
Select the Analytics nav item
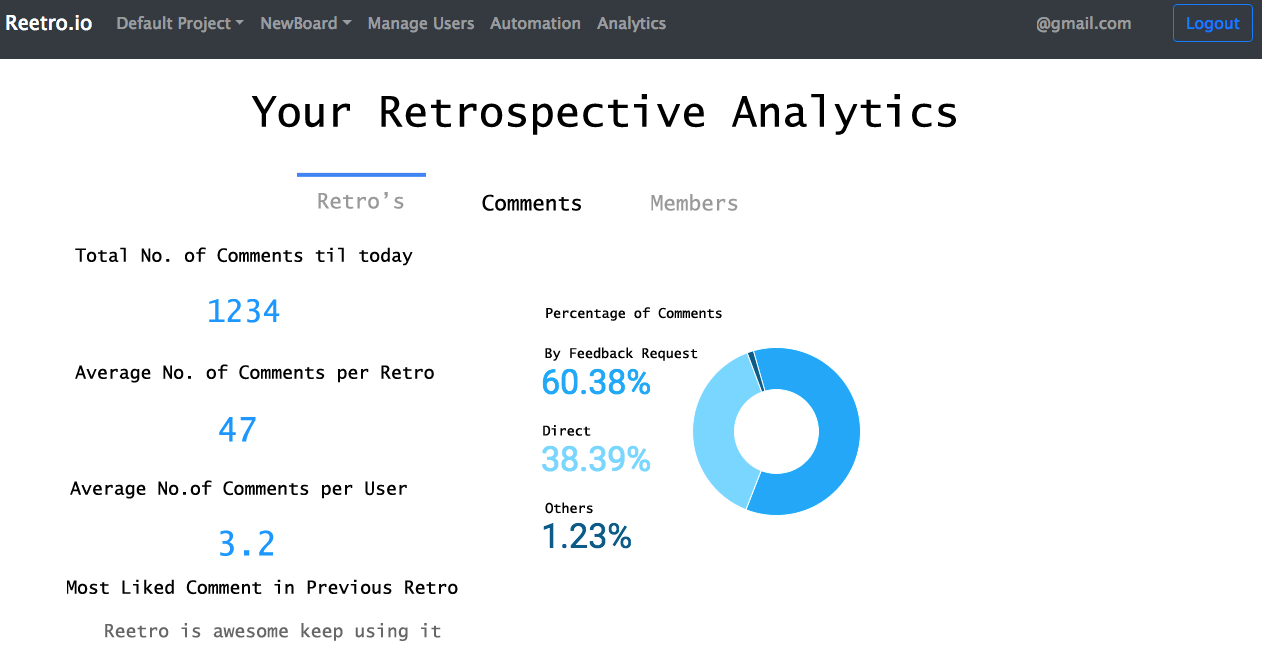click(631, 23)
